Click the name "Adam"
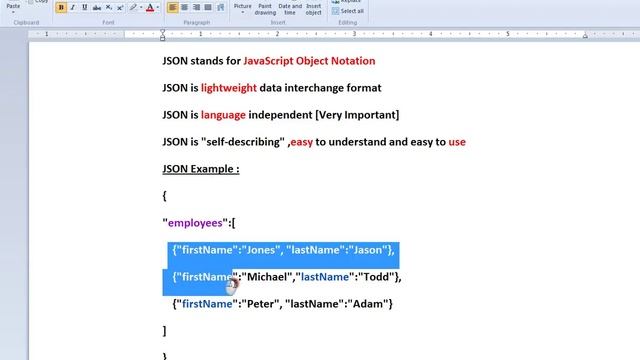640x360 pixels. [x=368, y=304]
